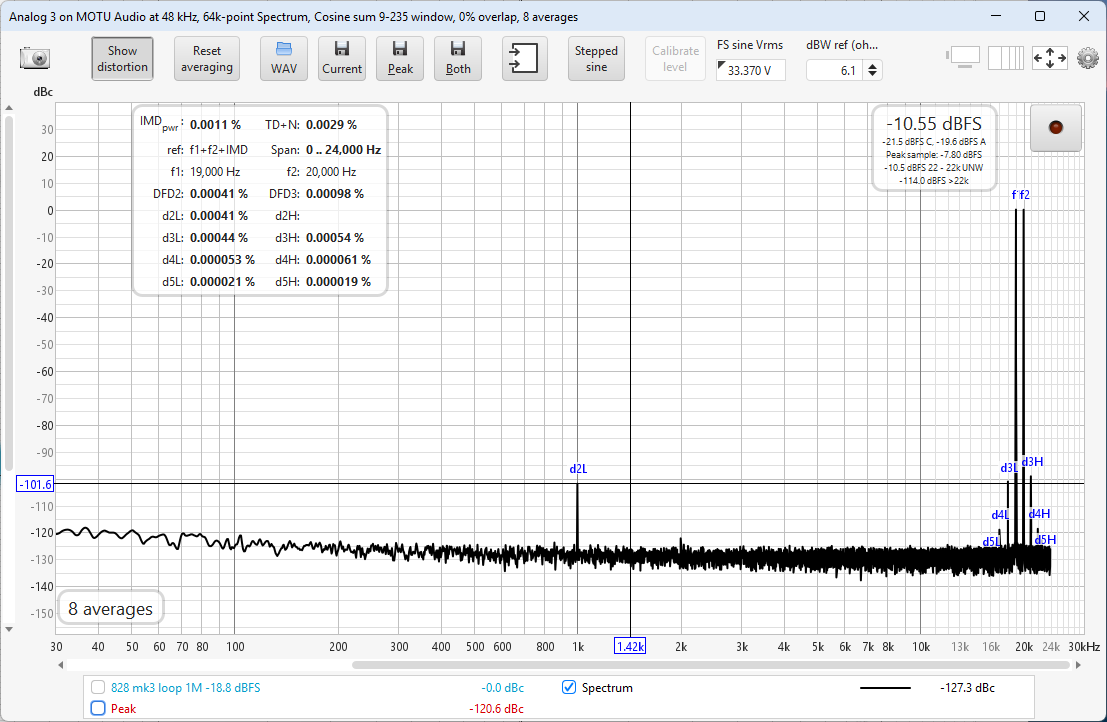This screenshot has height=722, width=1107.
Task: Start recording with the red dot button
Action: (x=1055, y=128)
